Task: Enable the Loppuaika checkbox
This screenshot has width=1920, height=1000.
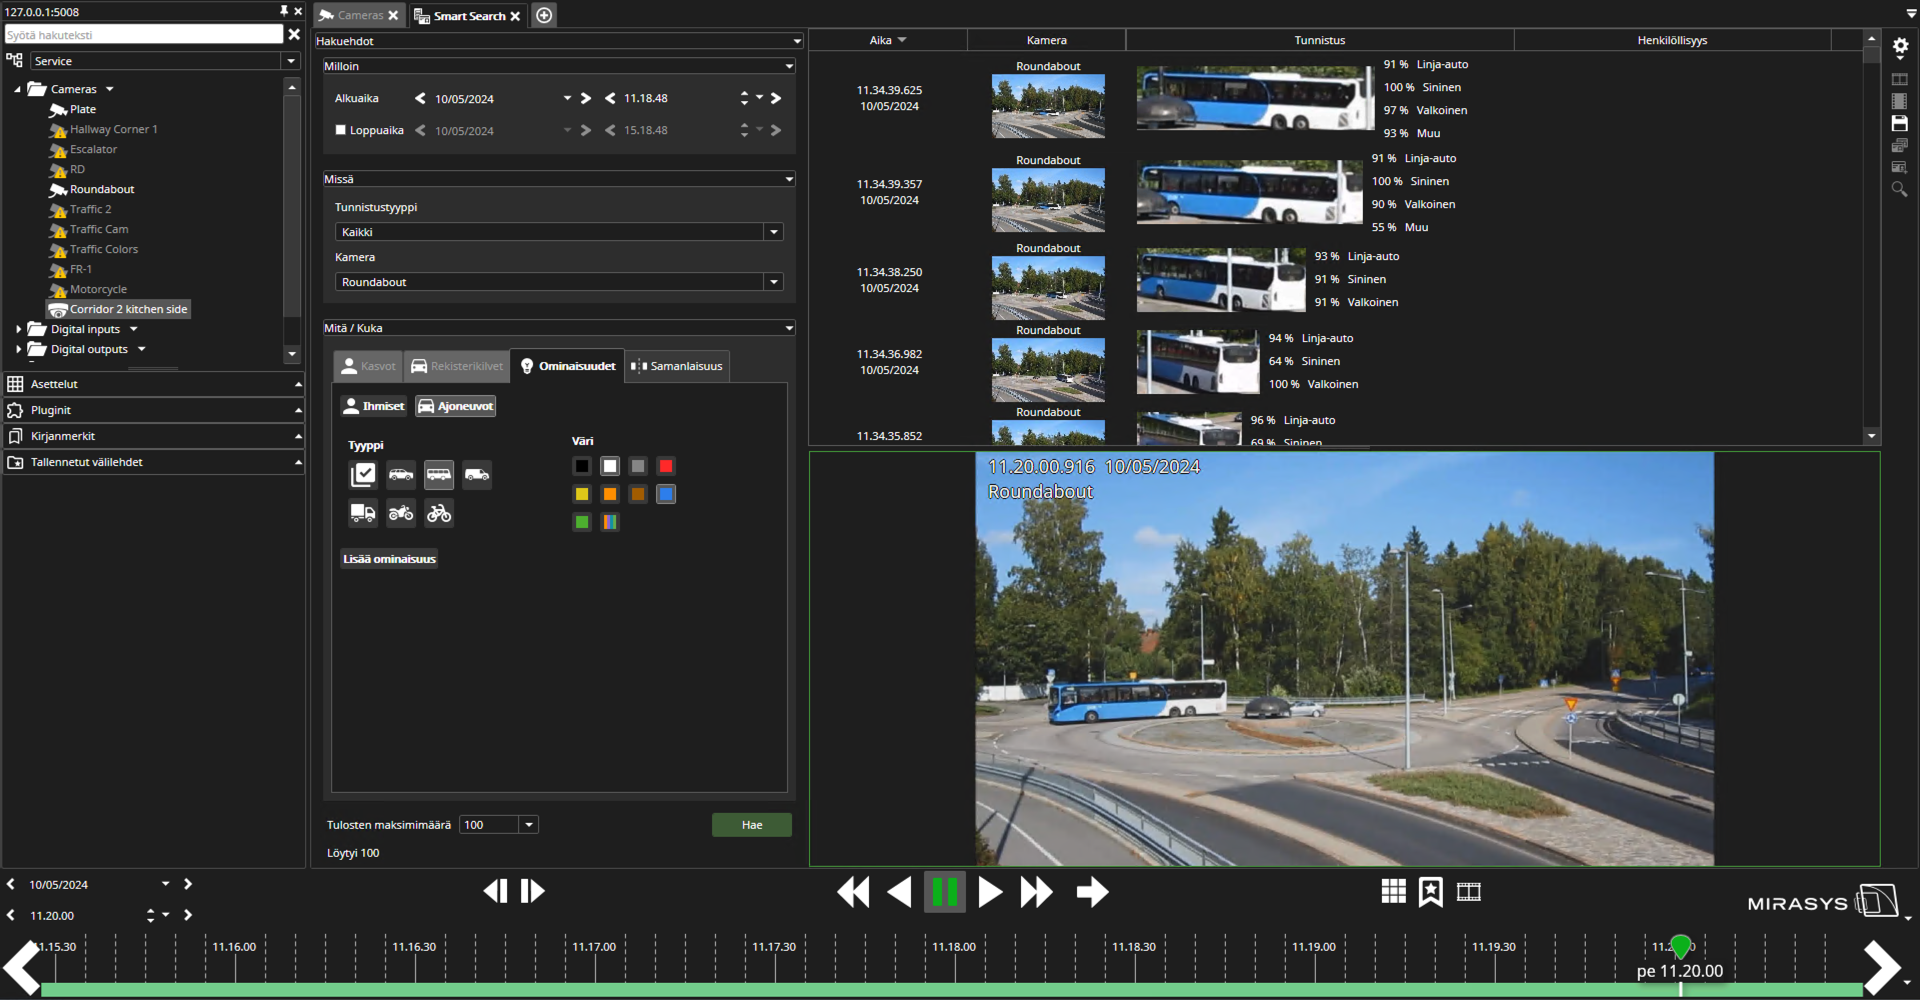Action: coord(341,130)
